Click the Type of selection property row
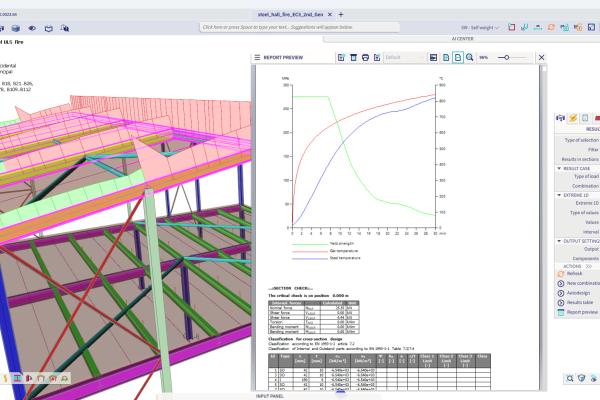 click(x=577, y=140)
